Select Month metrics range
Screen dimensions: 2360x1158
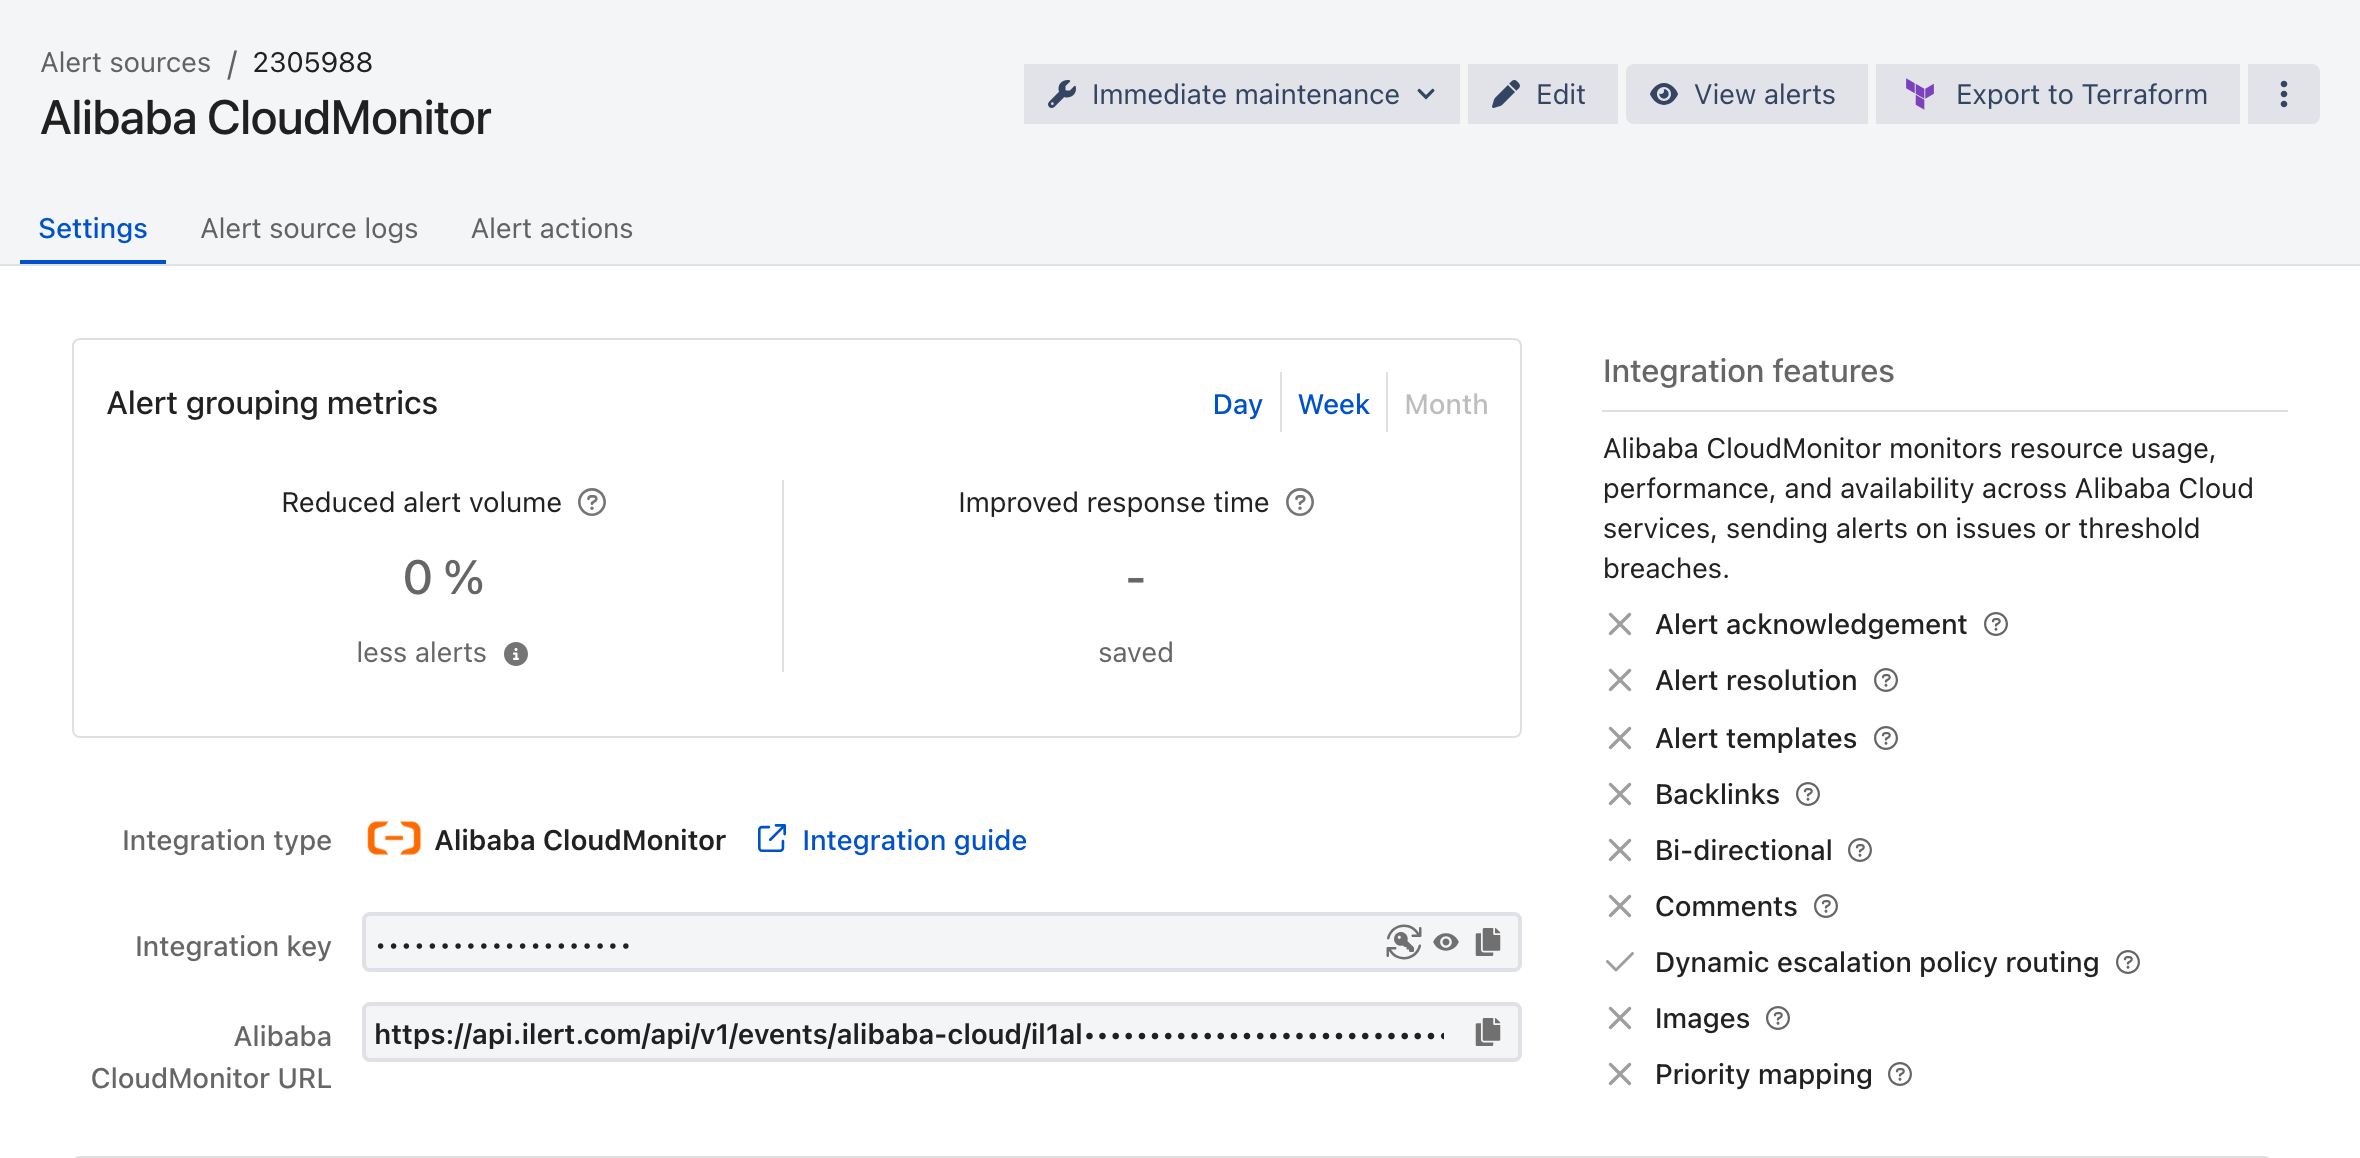coord(1446,404)
